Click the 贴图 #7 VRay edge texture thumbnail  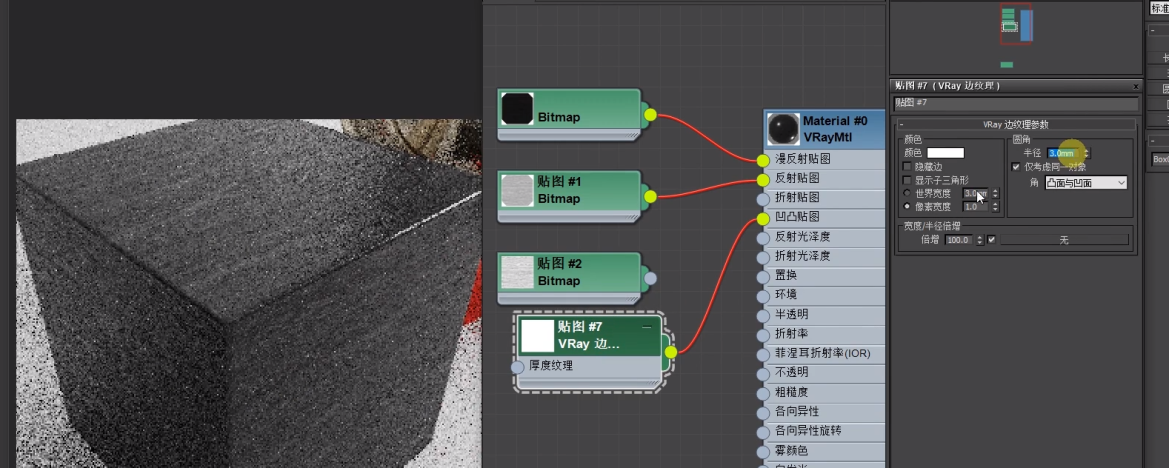coord(537,335)
